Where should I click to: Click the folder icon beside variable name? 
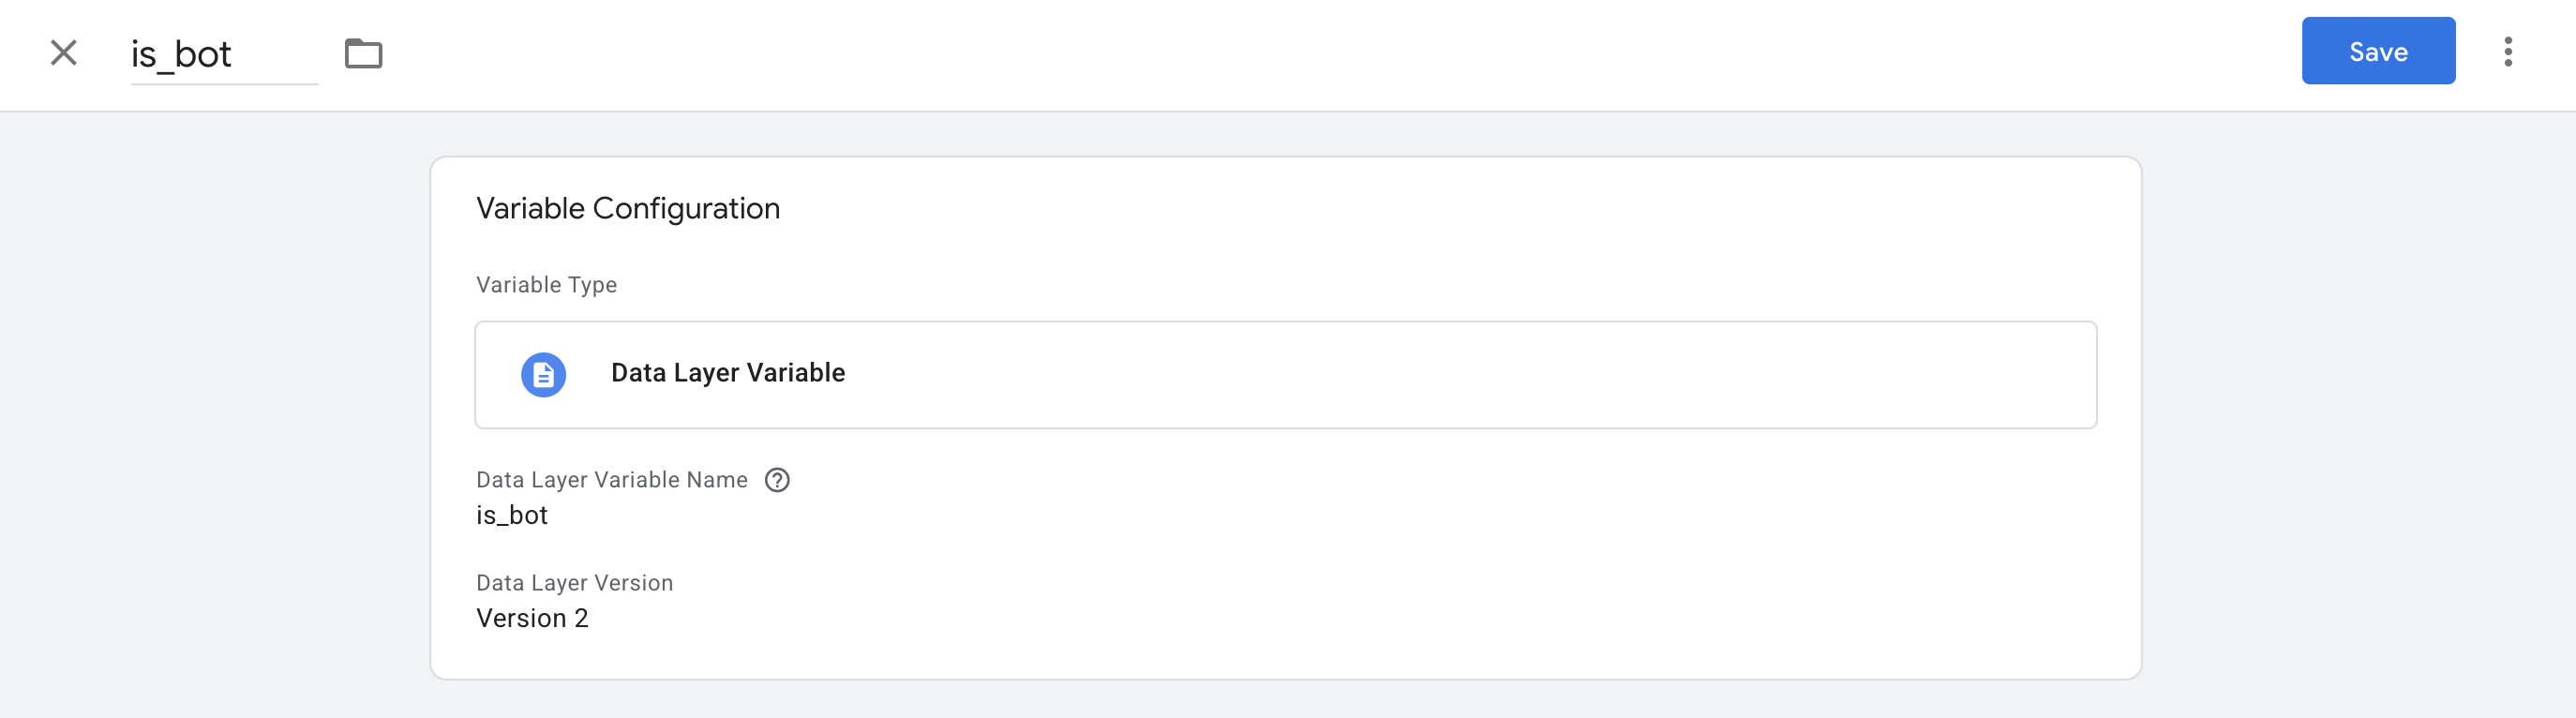(363, 53)
